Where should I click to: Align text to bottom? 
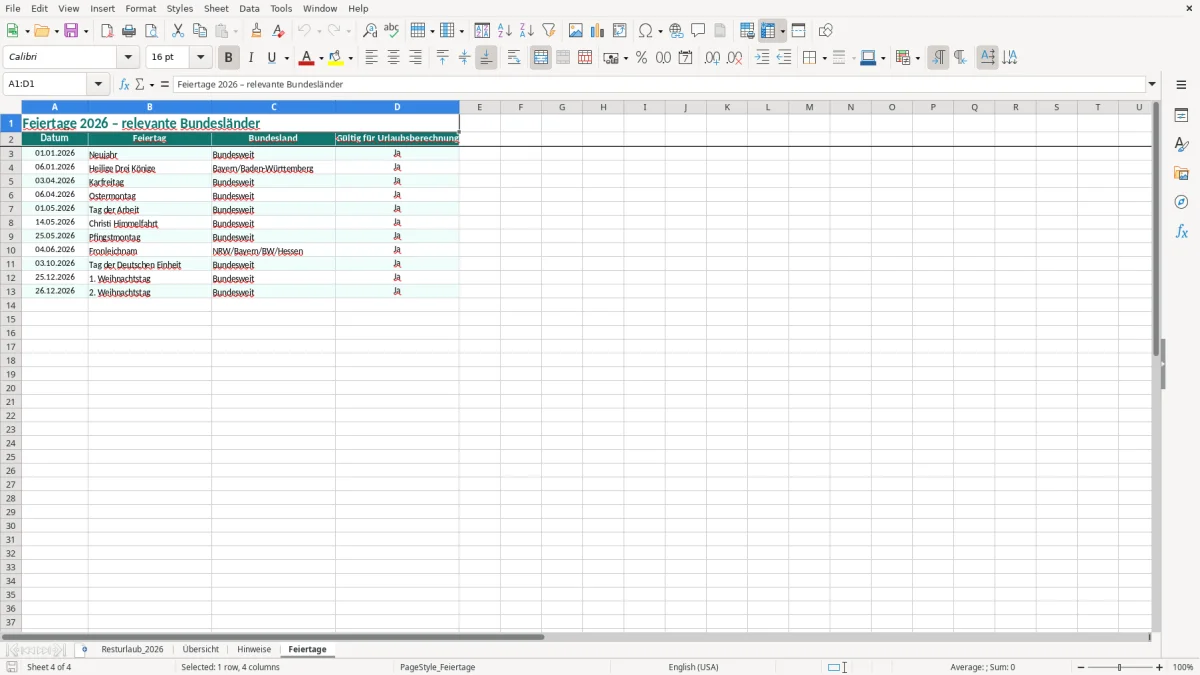486,58
